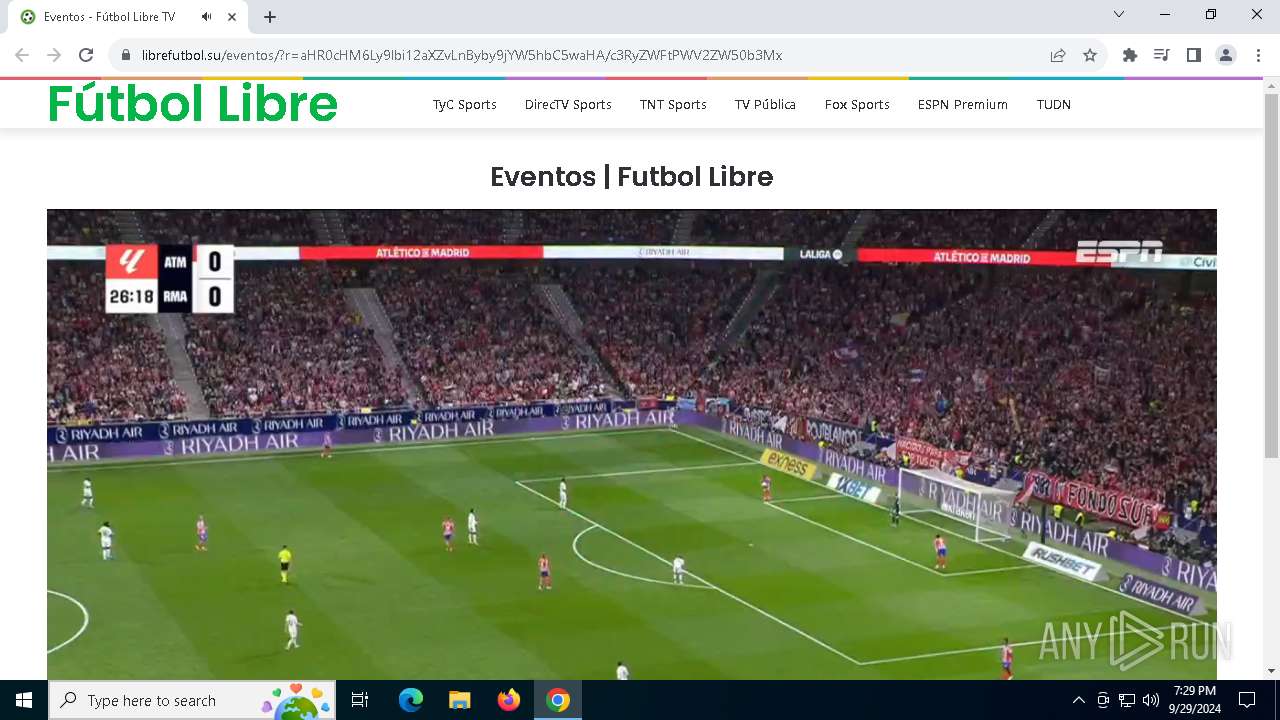The image size is (1280, 720).
Task: Open File Explorer from taskbar
Action: pyautogui.click(x=460, y=700)
